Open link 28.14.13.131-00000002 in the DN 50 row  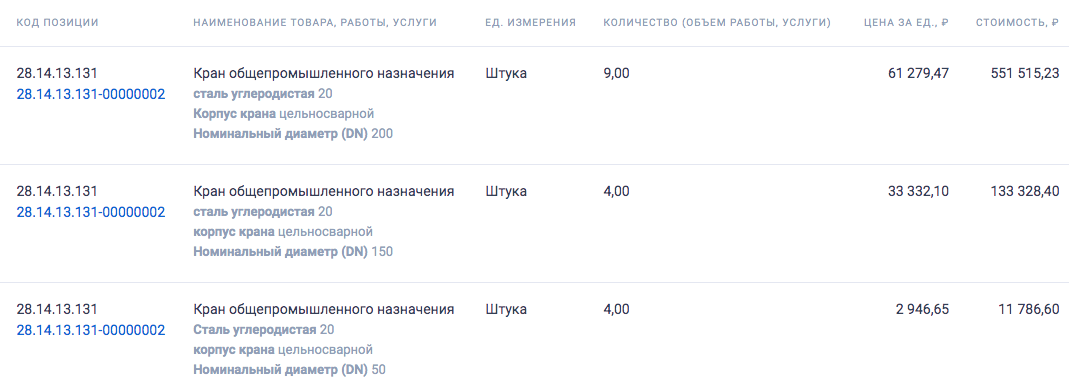91,330
